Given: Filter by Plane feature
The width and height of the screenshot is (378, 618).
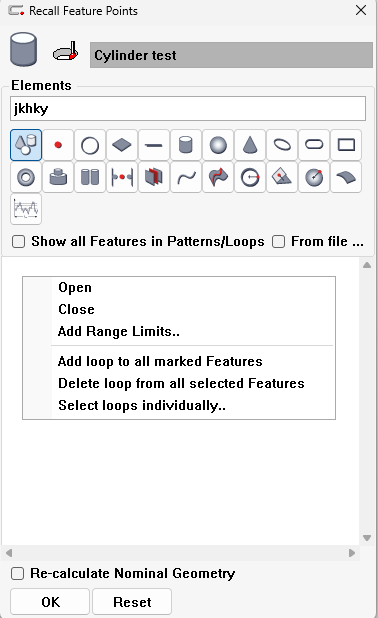Looking at the screenshot, I should [122, 145].
